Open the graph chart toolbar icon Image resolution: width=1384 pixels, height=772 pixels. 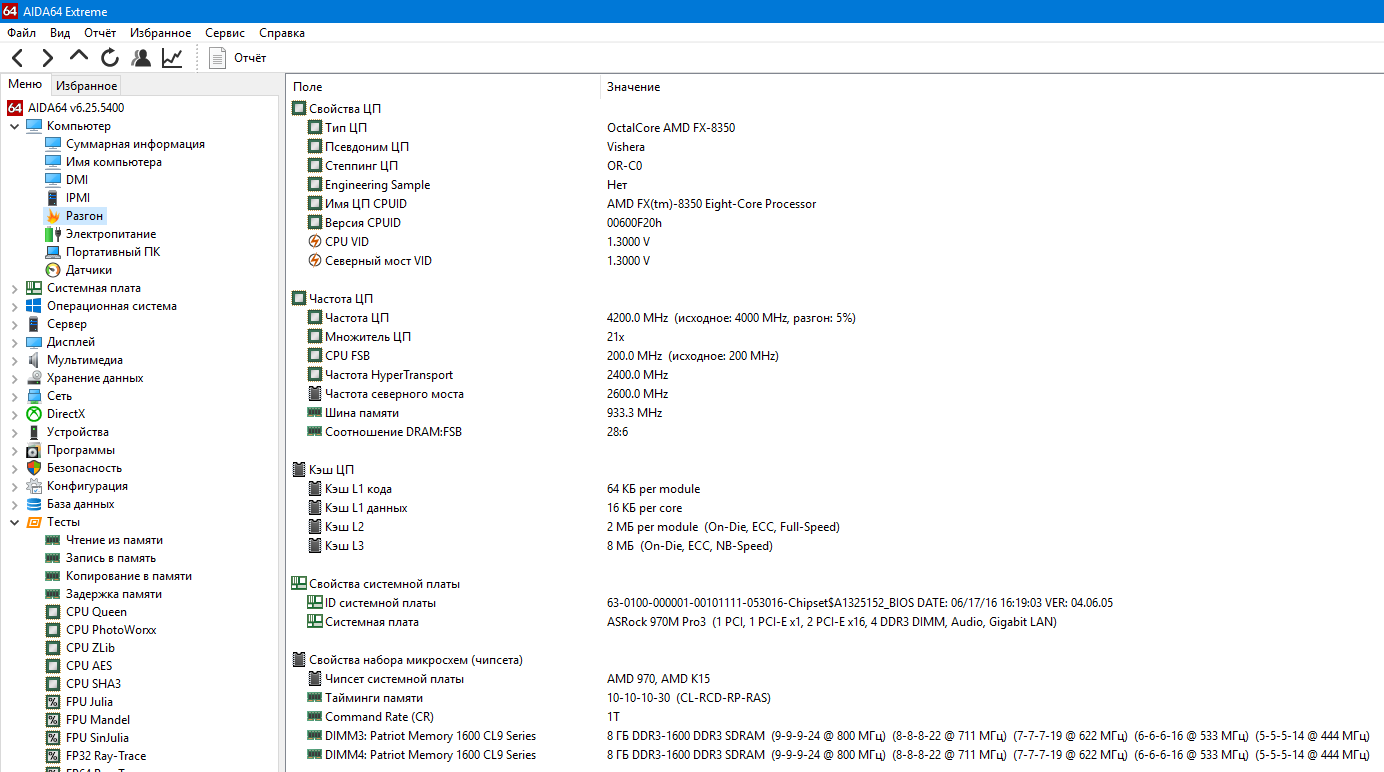[172, 58]
